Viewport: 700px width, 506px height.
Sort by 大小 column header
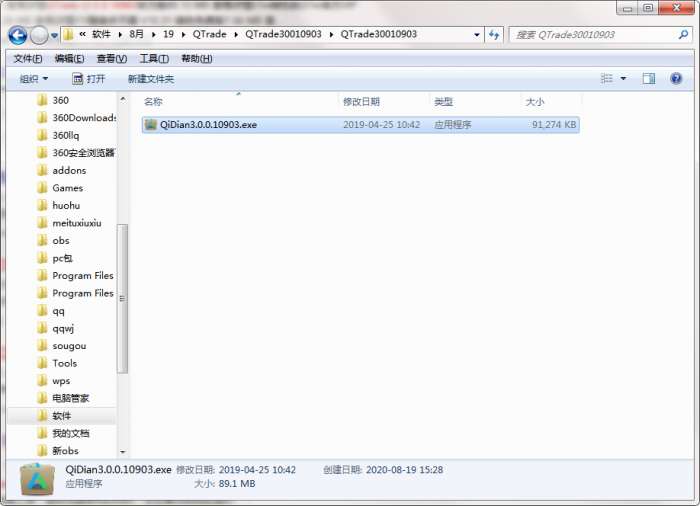[535, 102]
